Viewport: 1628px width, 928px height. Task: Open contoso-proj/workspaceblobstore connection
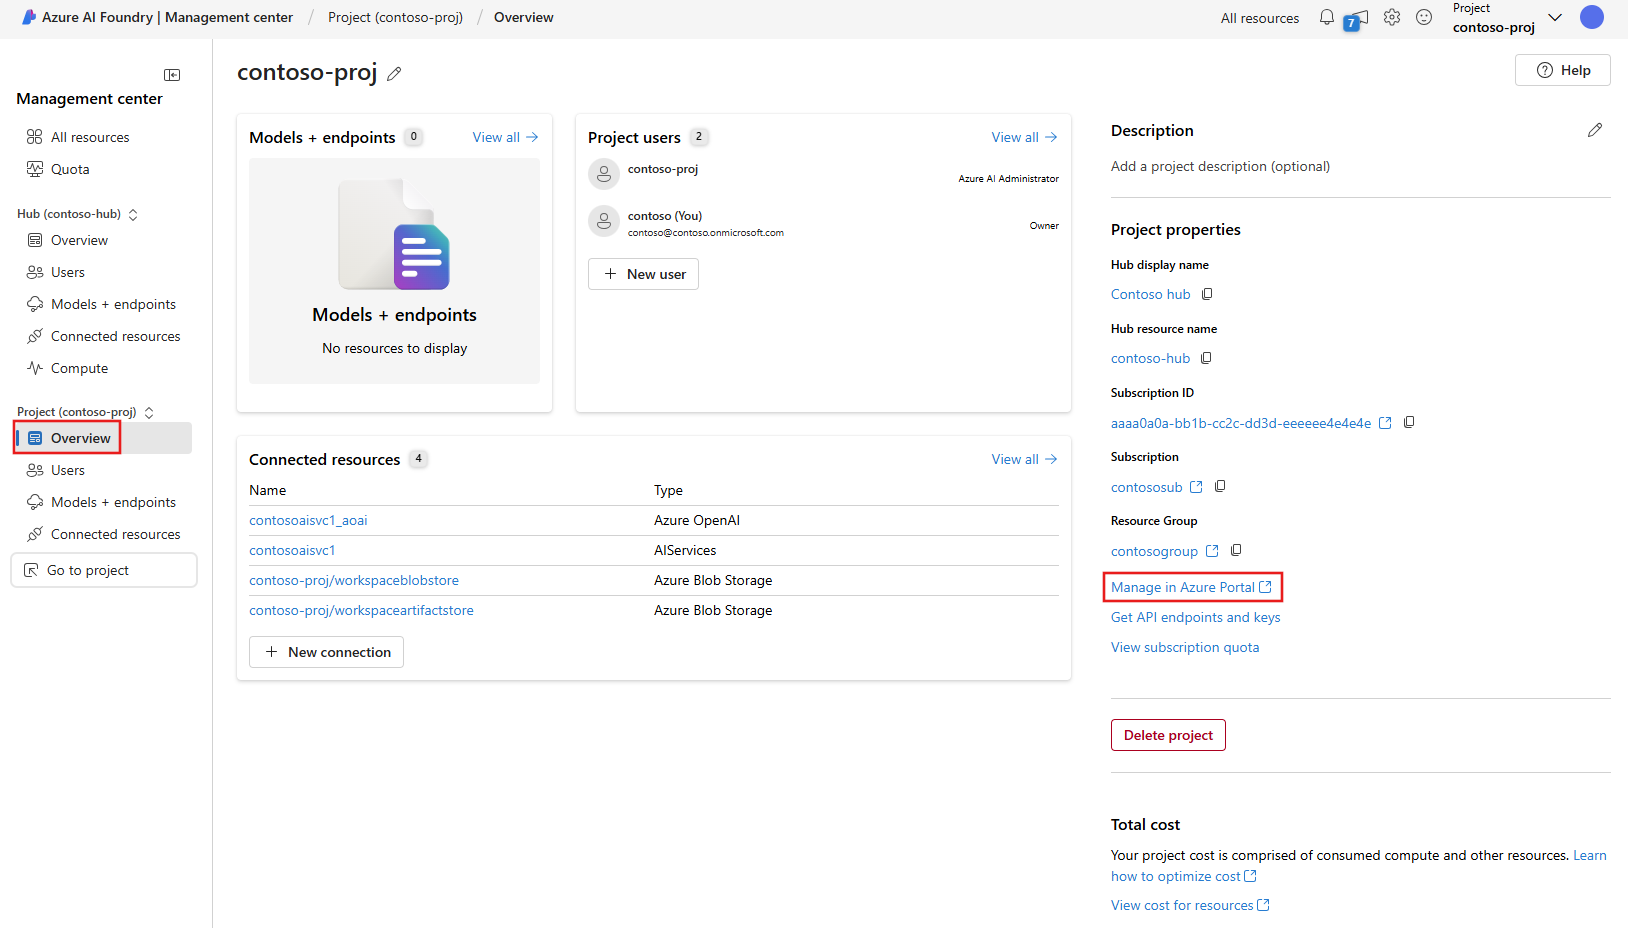click(354, 580)
